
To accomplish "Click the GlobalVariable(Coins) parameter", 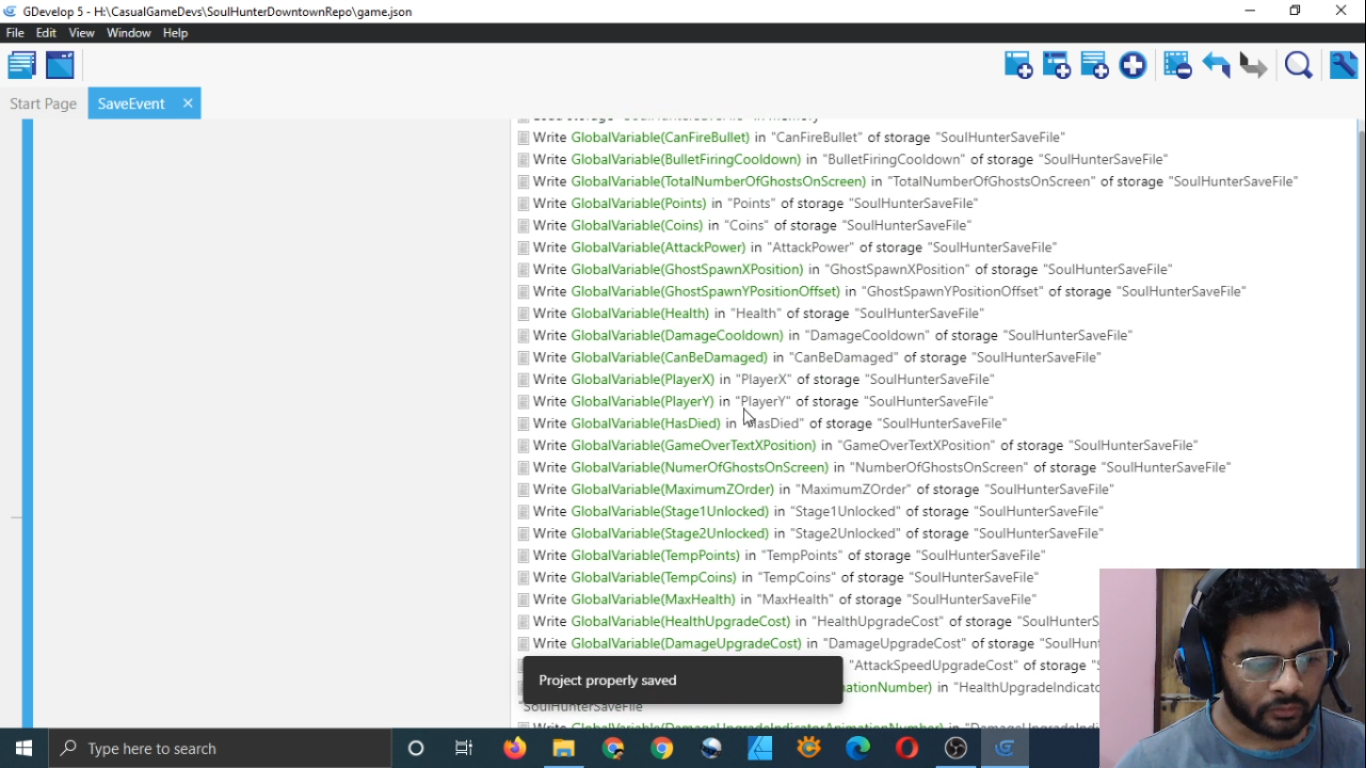I will tap(637, 225).
